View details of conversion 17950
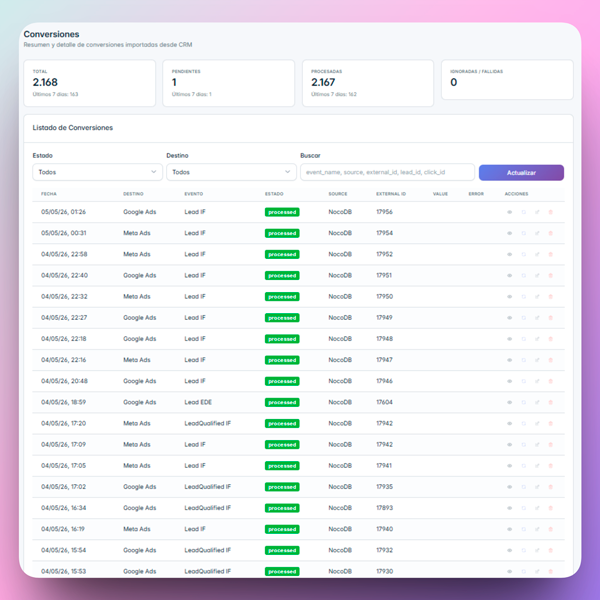The width and height of the screenshot is (600, 600). pos(509,297)
